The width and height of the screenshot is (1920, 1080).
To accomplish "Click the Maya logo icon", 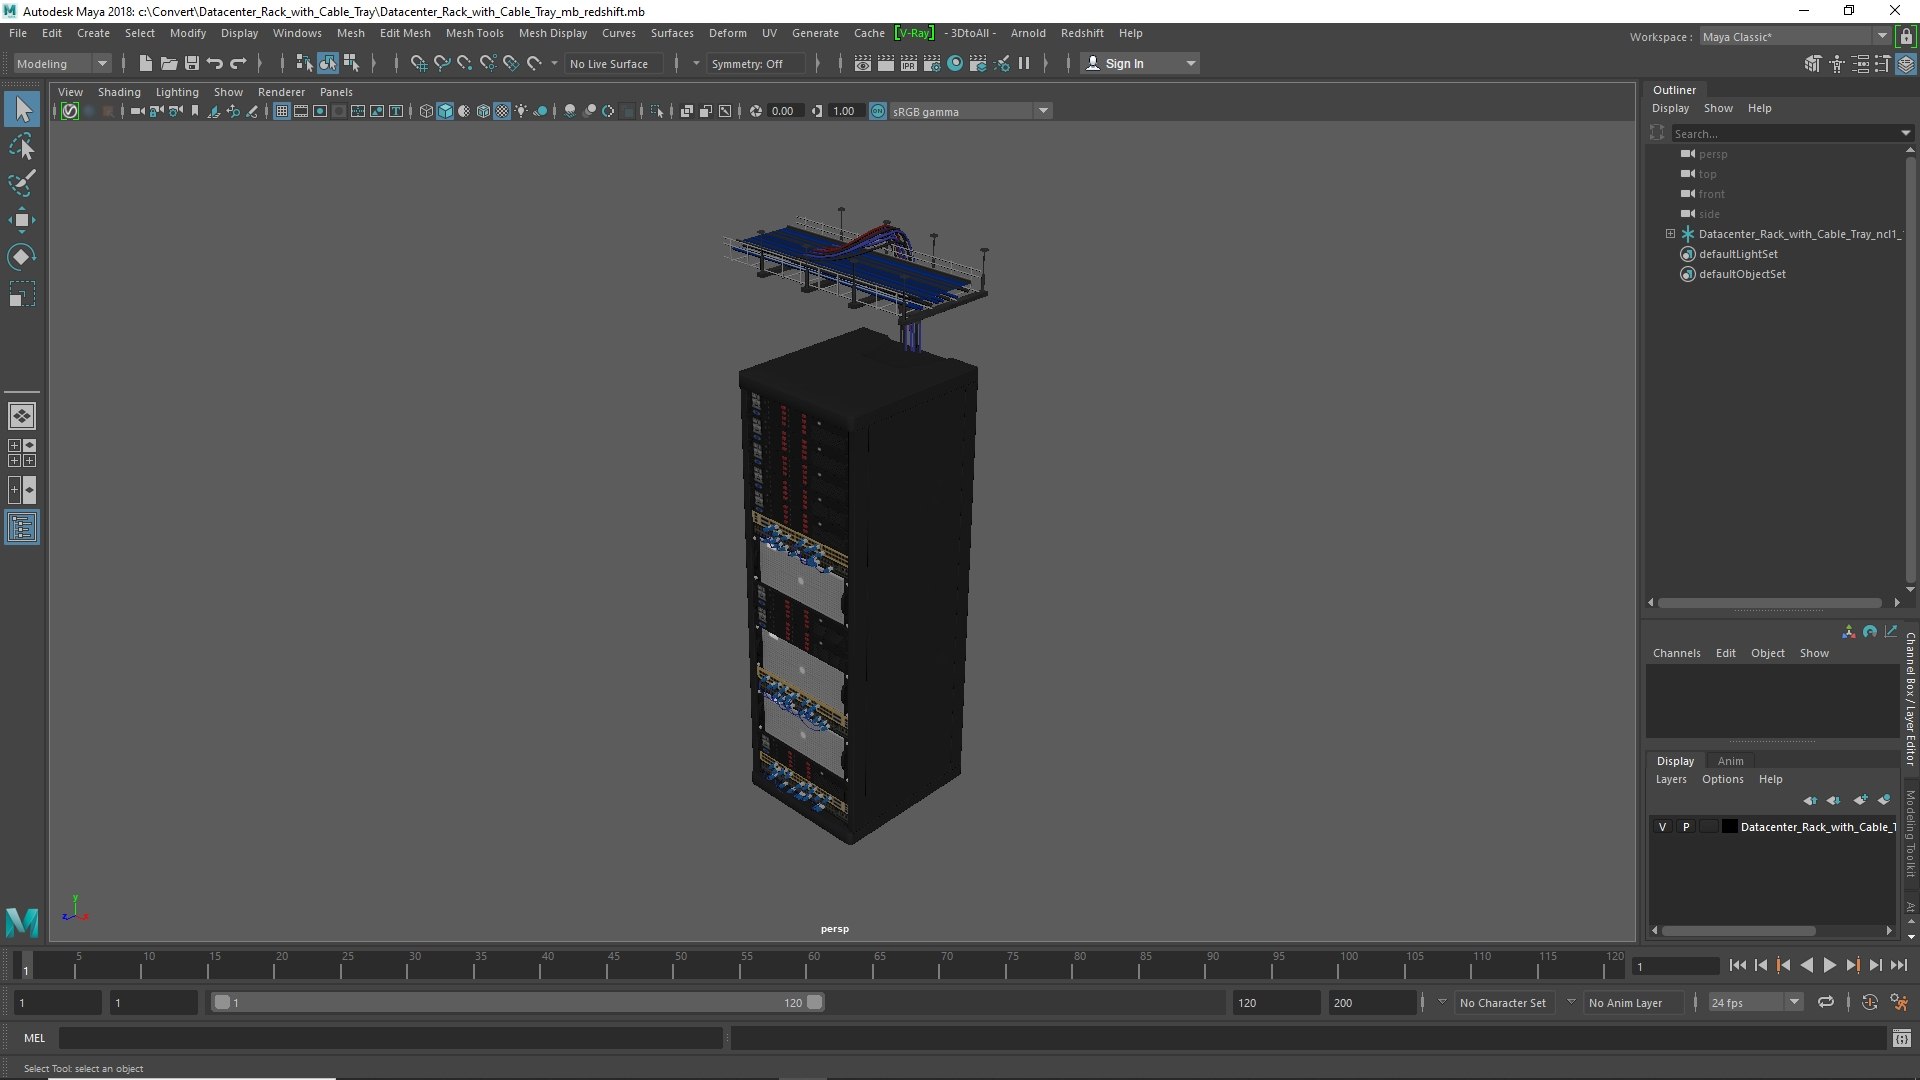I will pyautogui.click(x=22, y=921).
